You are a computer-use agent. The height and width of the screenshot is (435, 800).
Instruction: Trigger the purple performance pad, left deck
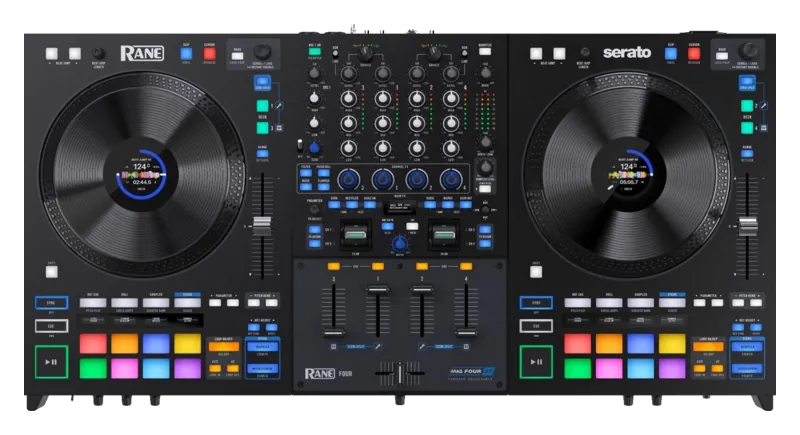187,368
